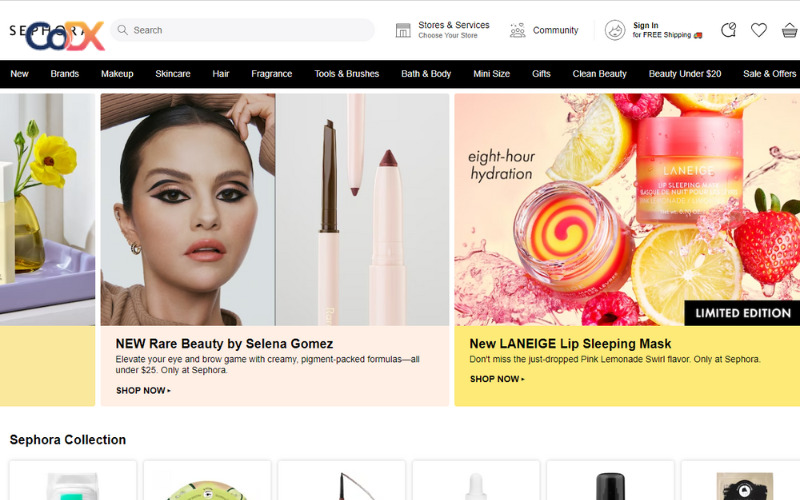Image resolution: width=800 pixels, height=500 pixels.
Task: Open the New menu item
Action: pos(19,74)
